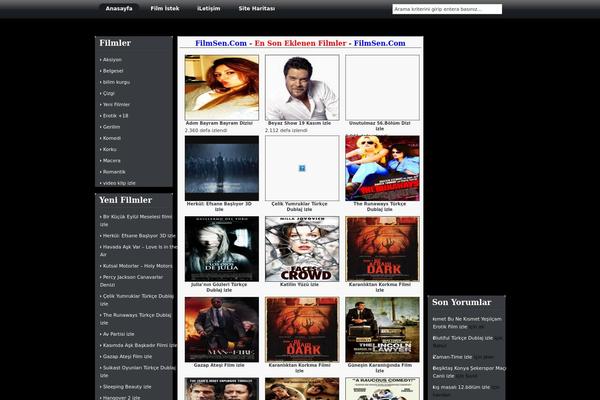Open the bilim kurgu category

click(116, 82)
